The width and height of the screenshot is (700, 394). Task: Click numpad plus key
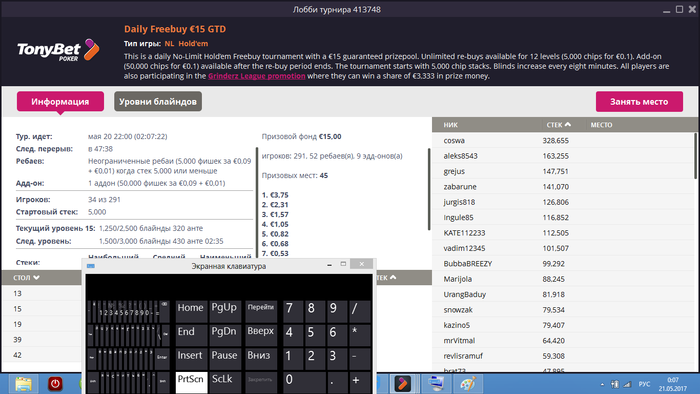360,382
